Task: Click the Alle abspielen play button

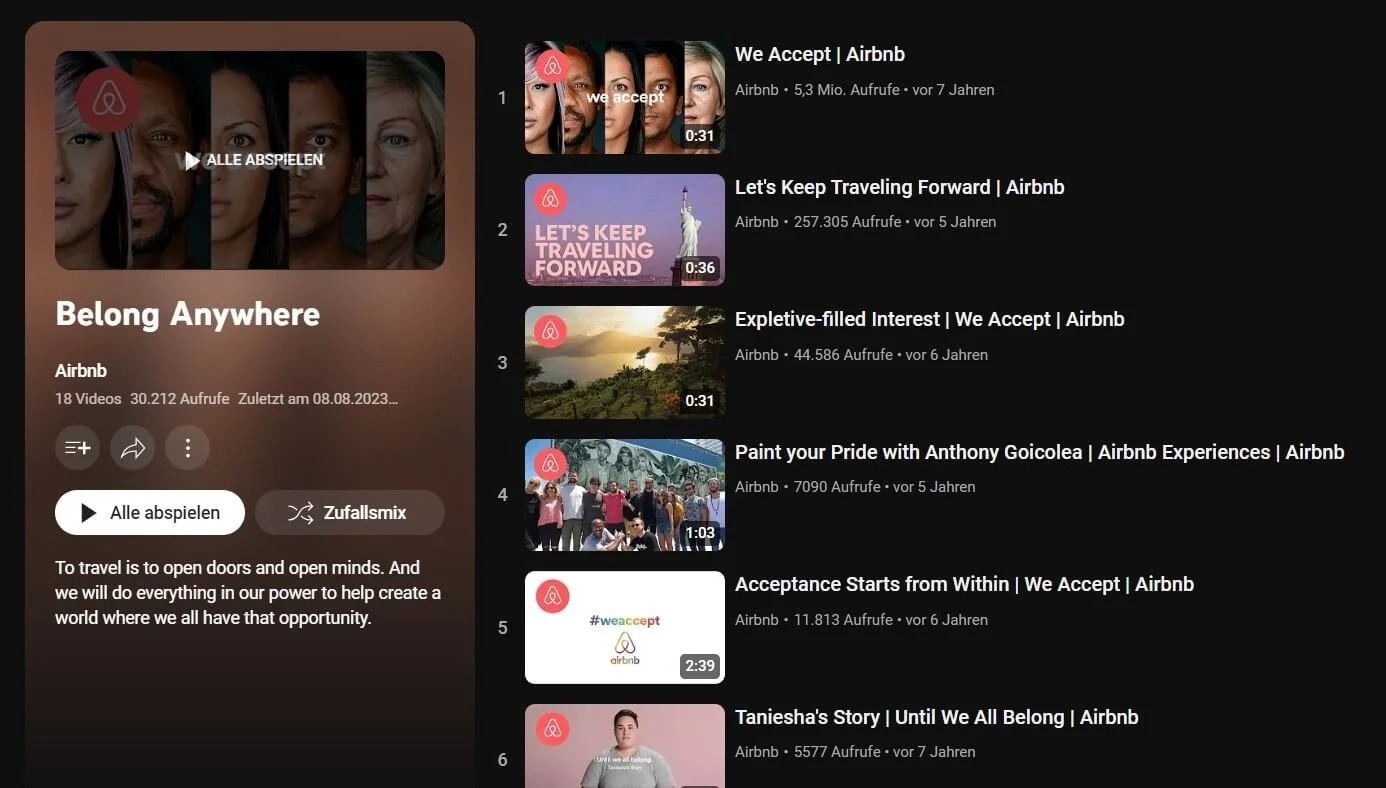Action: click(150, 512)
